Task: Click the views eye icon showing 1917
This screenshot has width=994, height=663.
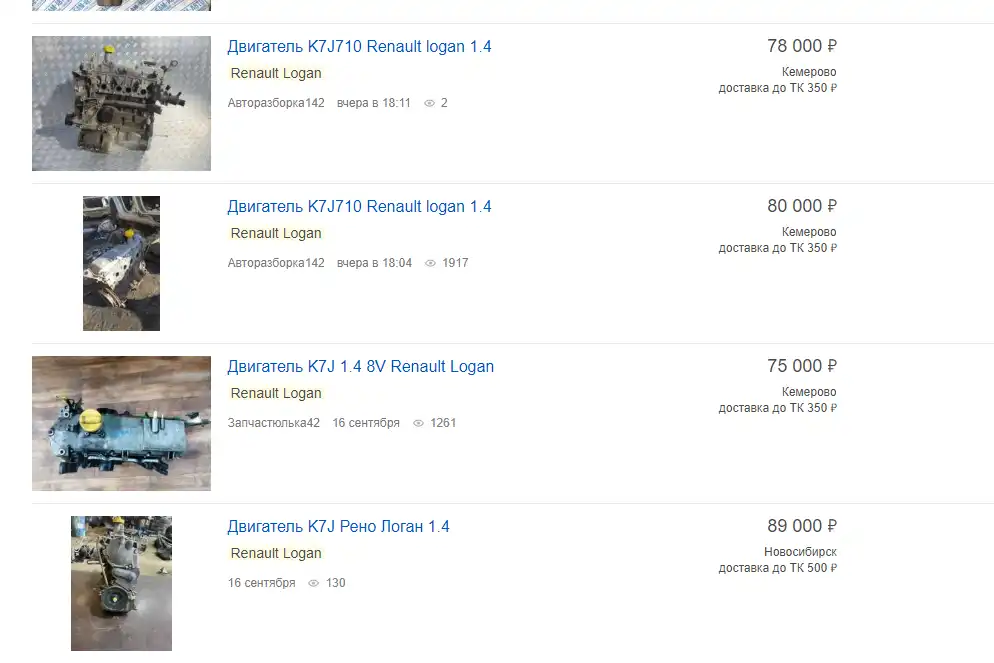Action: coord(430,263)
